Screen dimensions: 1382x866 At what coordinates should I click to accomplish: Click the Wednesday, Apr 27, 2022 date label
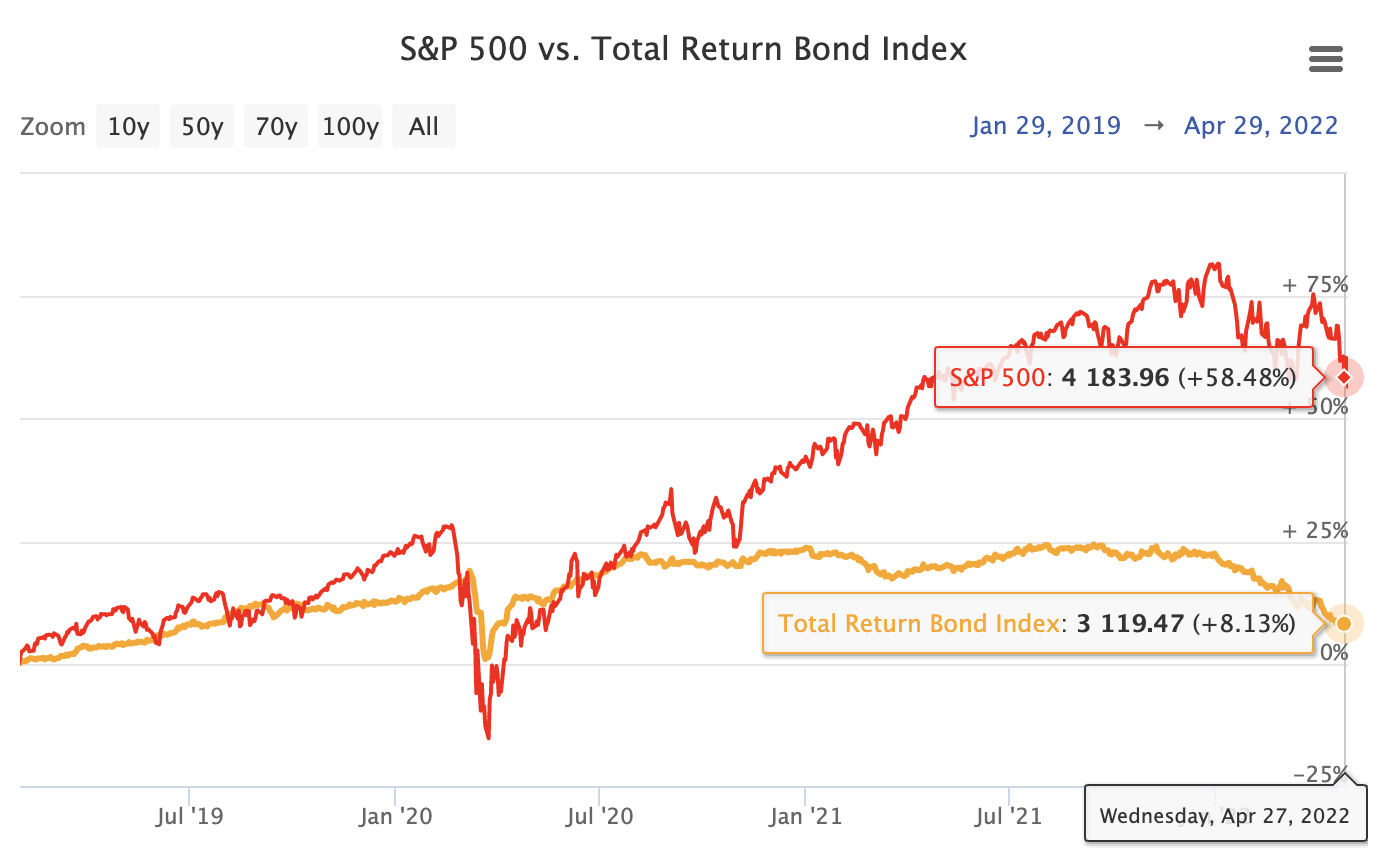(1224, 815)
